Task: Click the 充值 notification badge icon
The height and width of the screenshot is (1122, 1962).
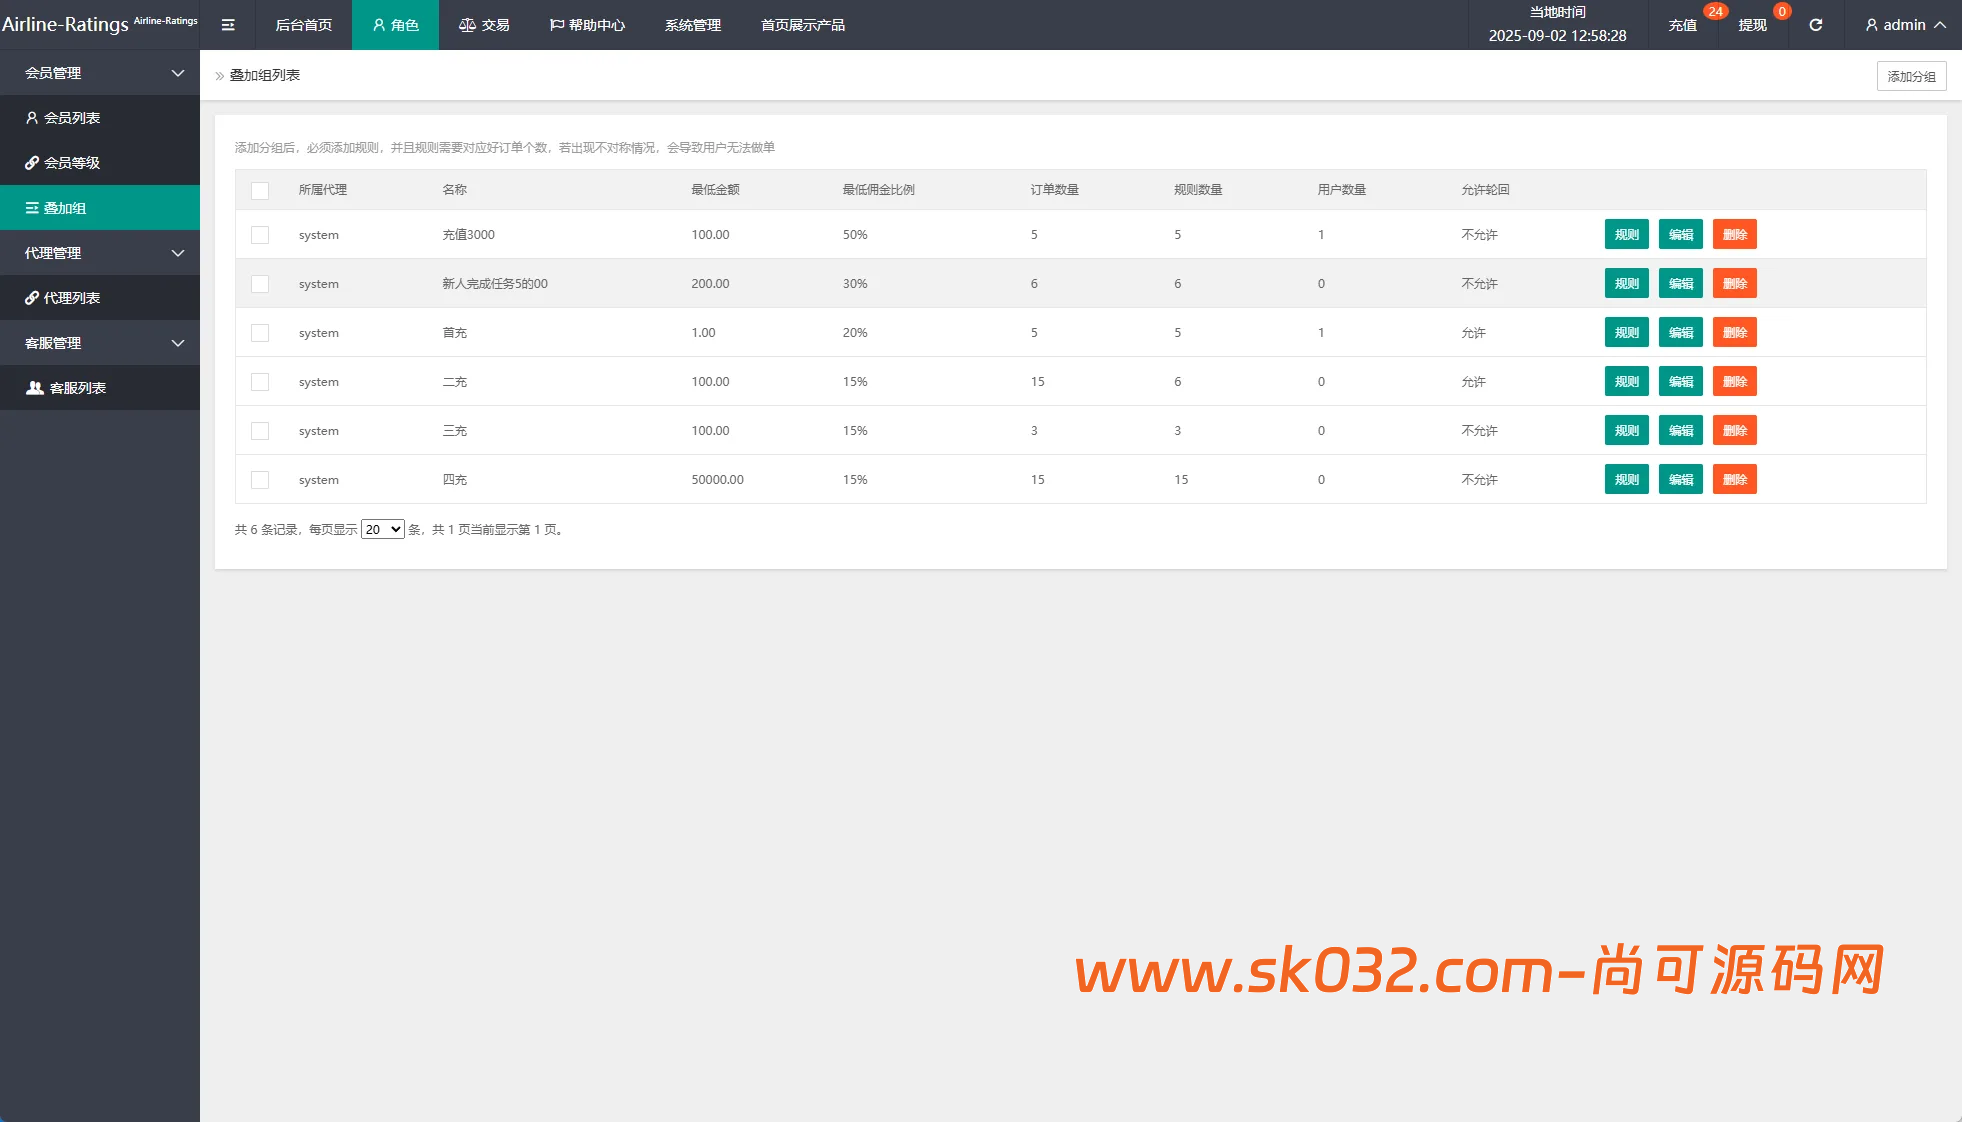Action: (x=1715, y=12)
